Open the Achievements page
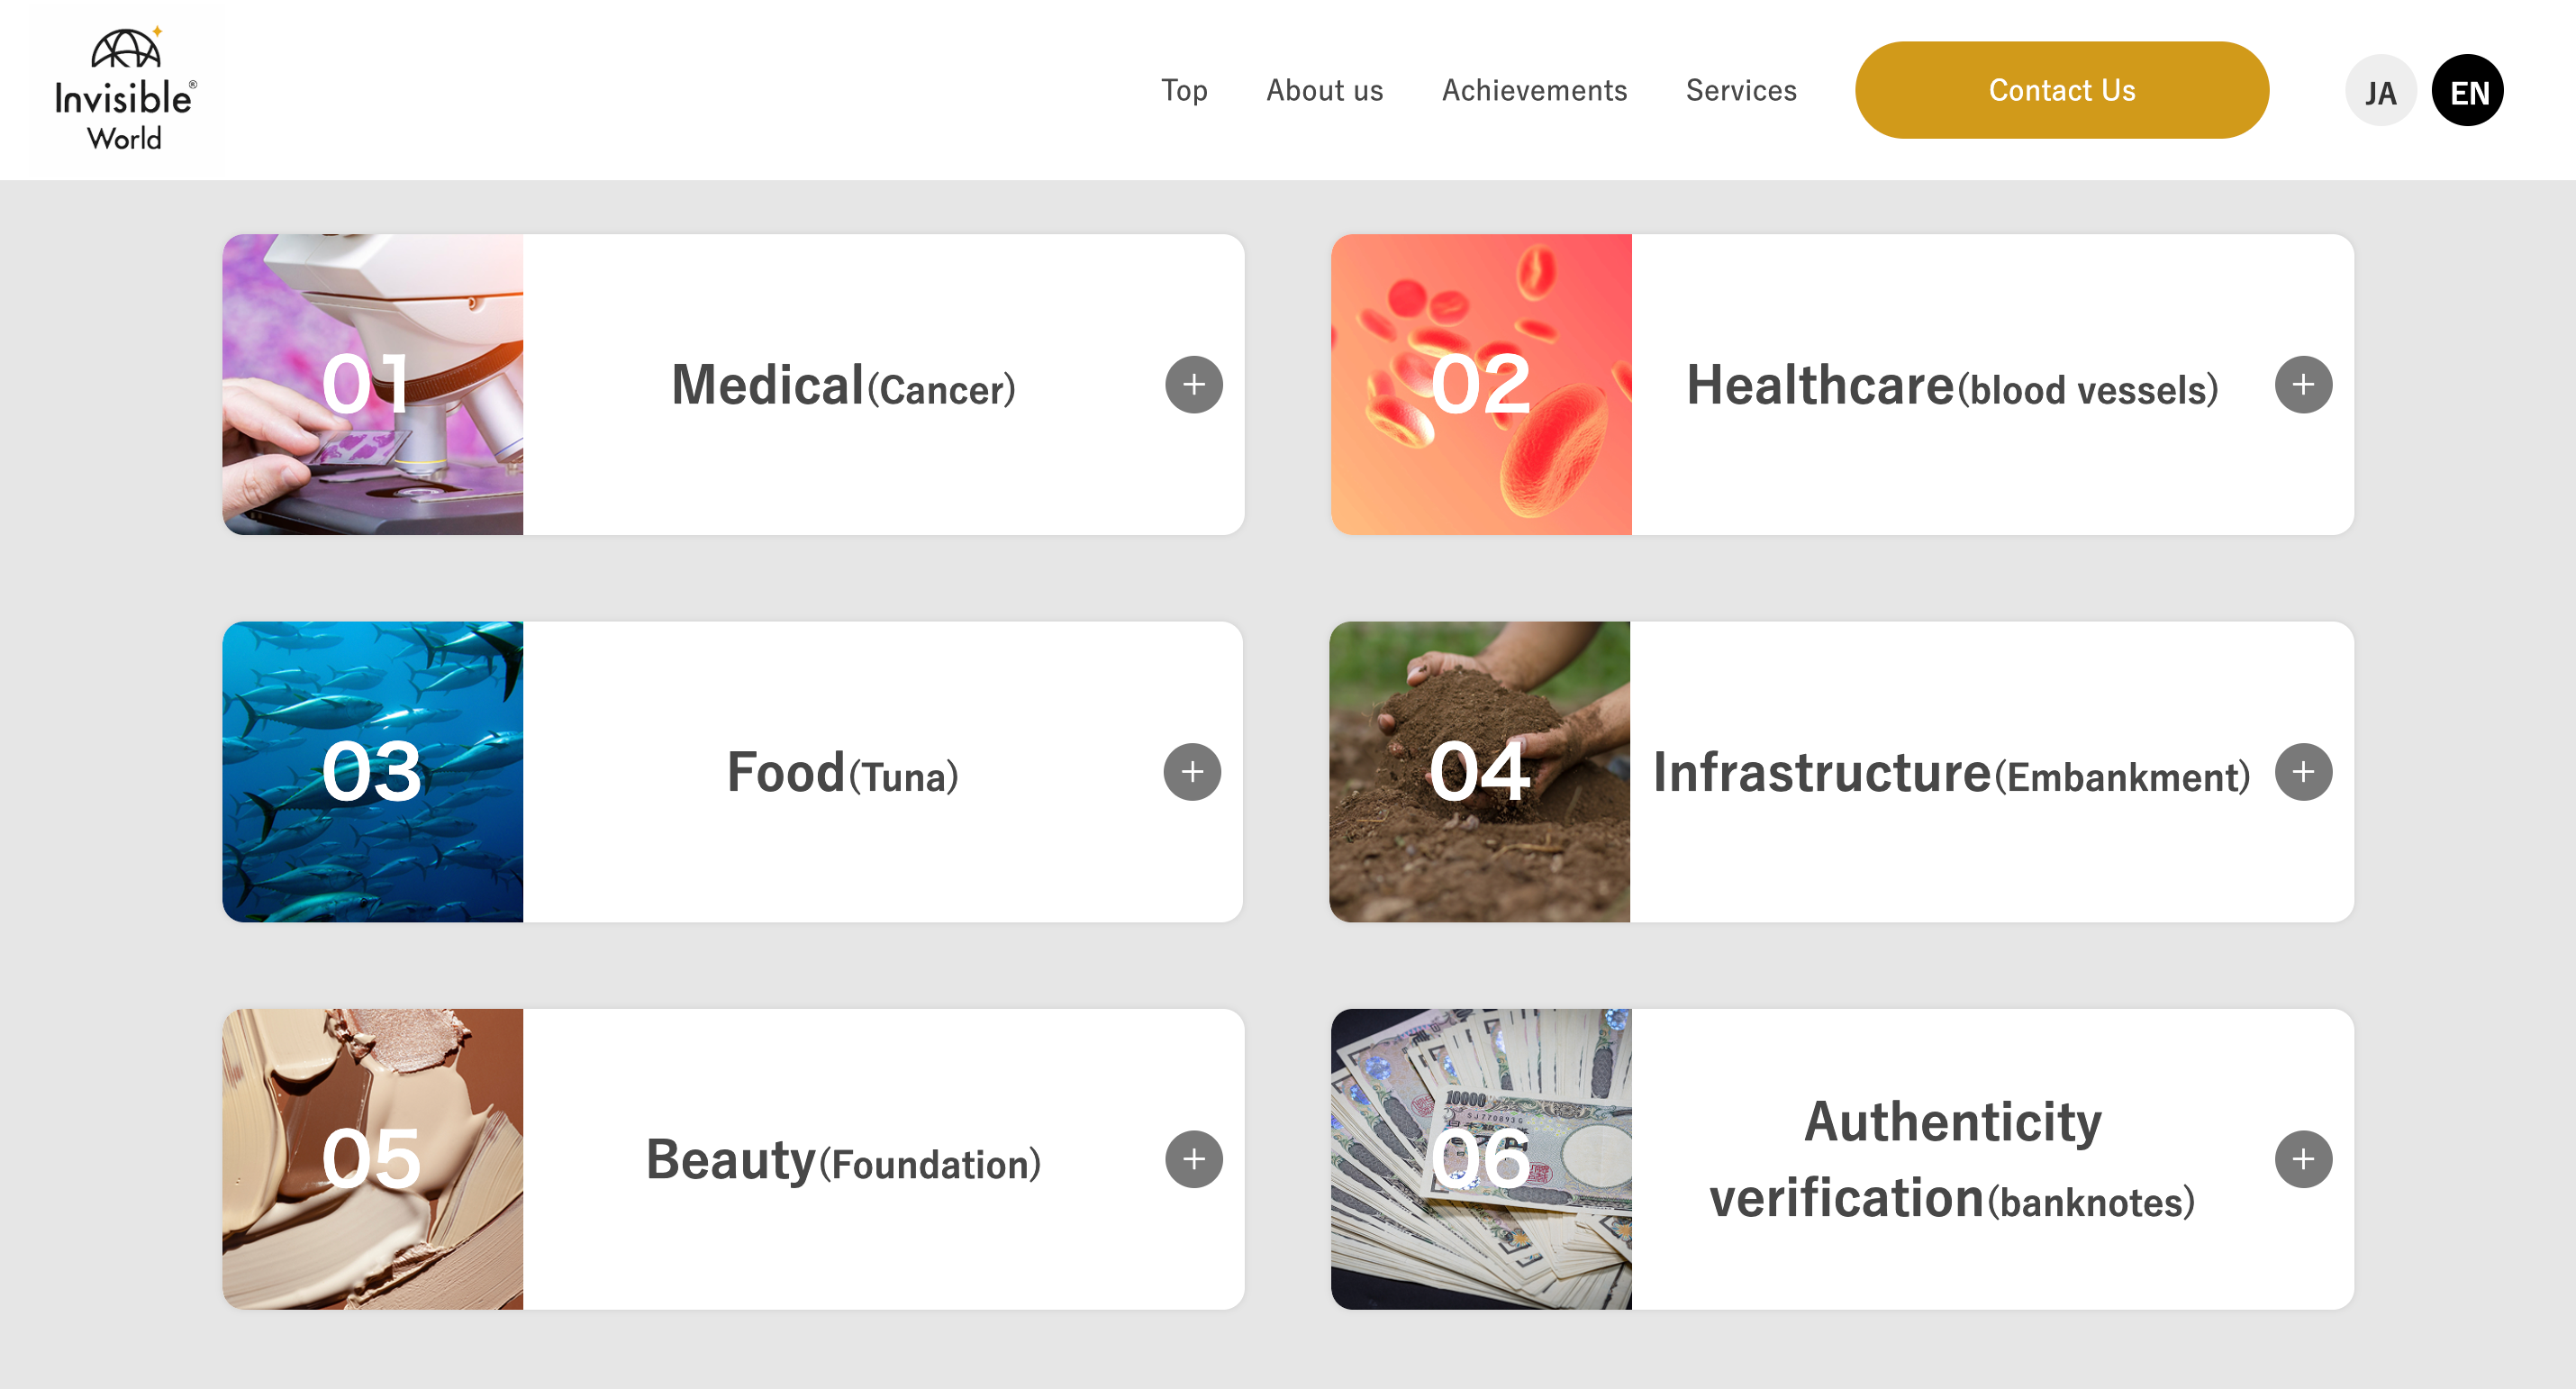Image resolution: width=2576 pixels, height=1389 pixels. [x=1533, y=90]
